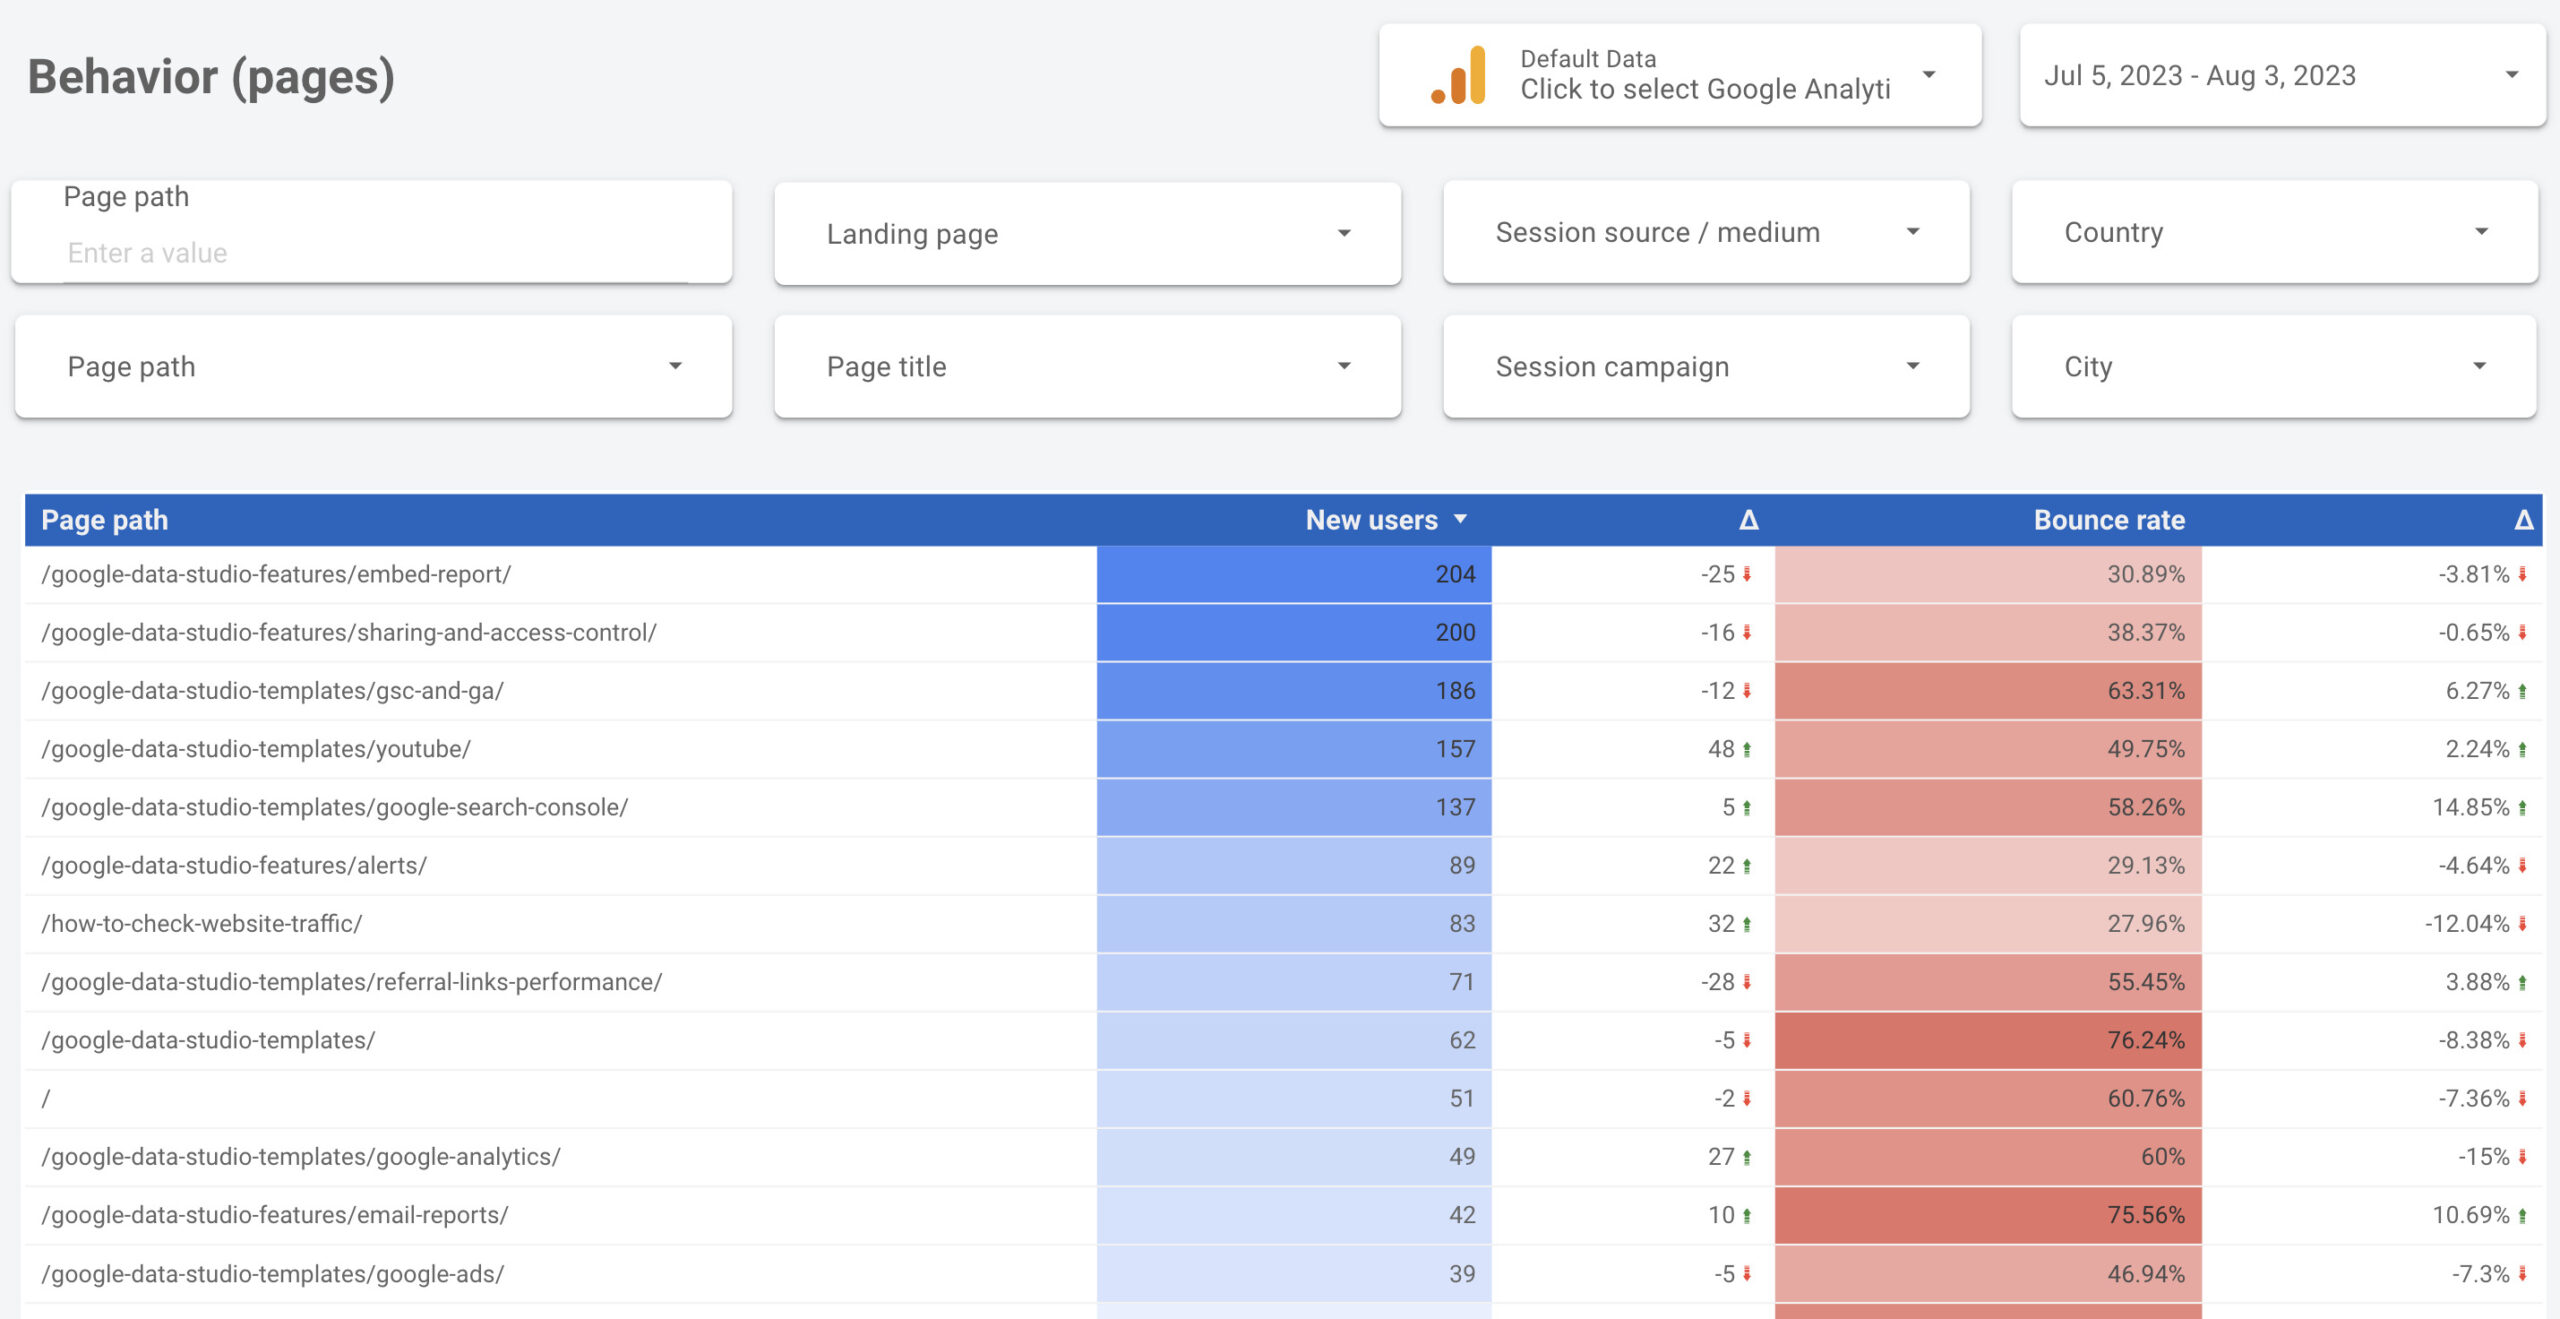Click the delta header after New users
This screenshot has height=1319, width=2560.
[1748, 520]
